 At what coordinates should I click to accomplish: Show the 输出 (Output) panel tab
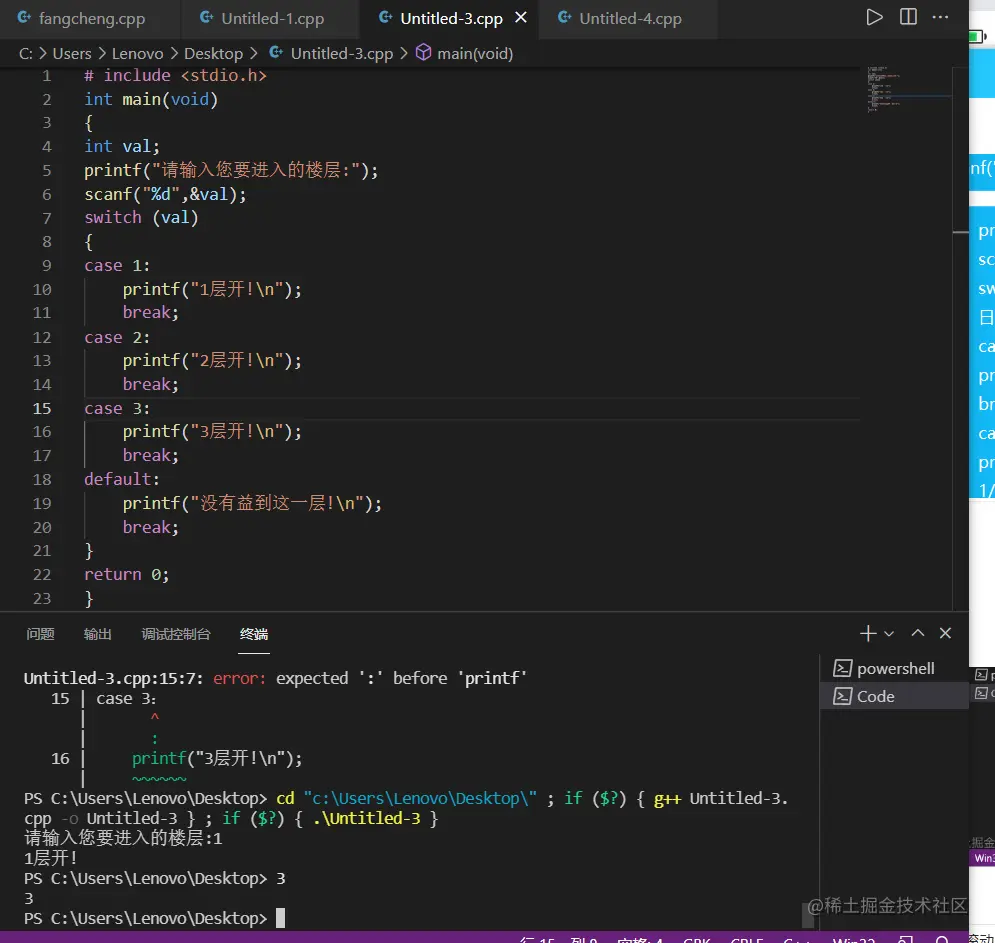point(98,634)
